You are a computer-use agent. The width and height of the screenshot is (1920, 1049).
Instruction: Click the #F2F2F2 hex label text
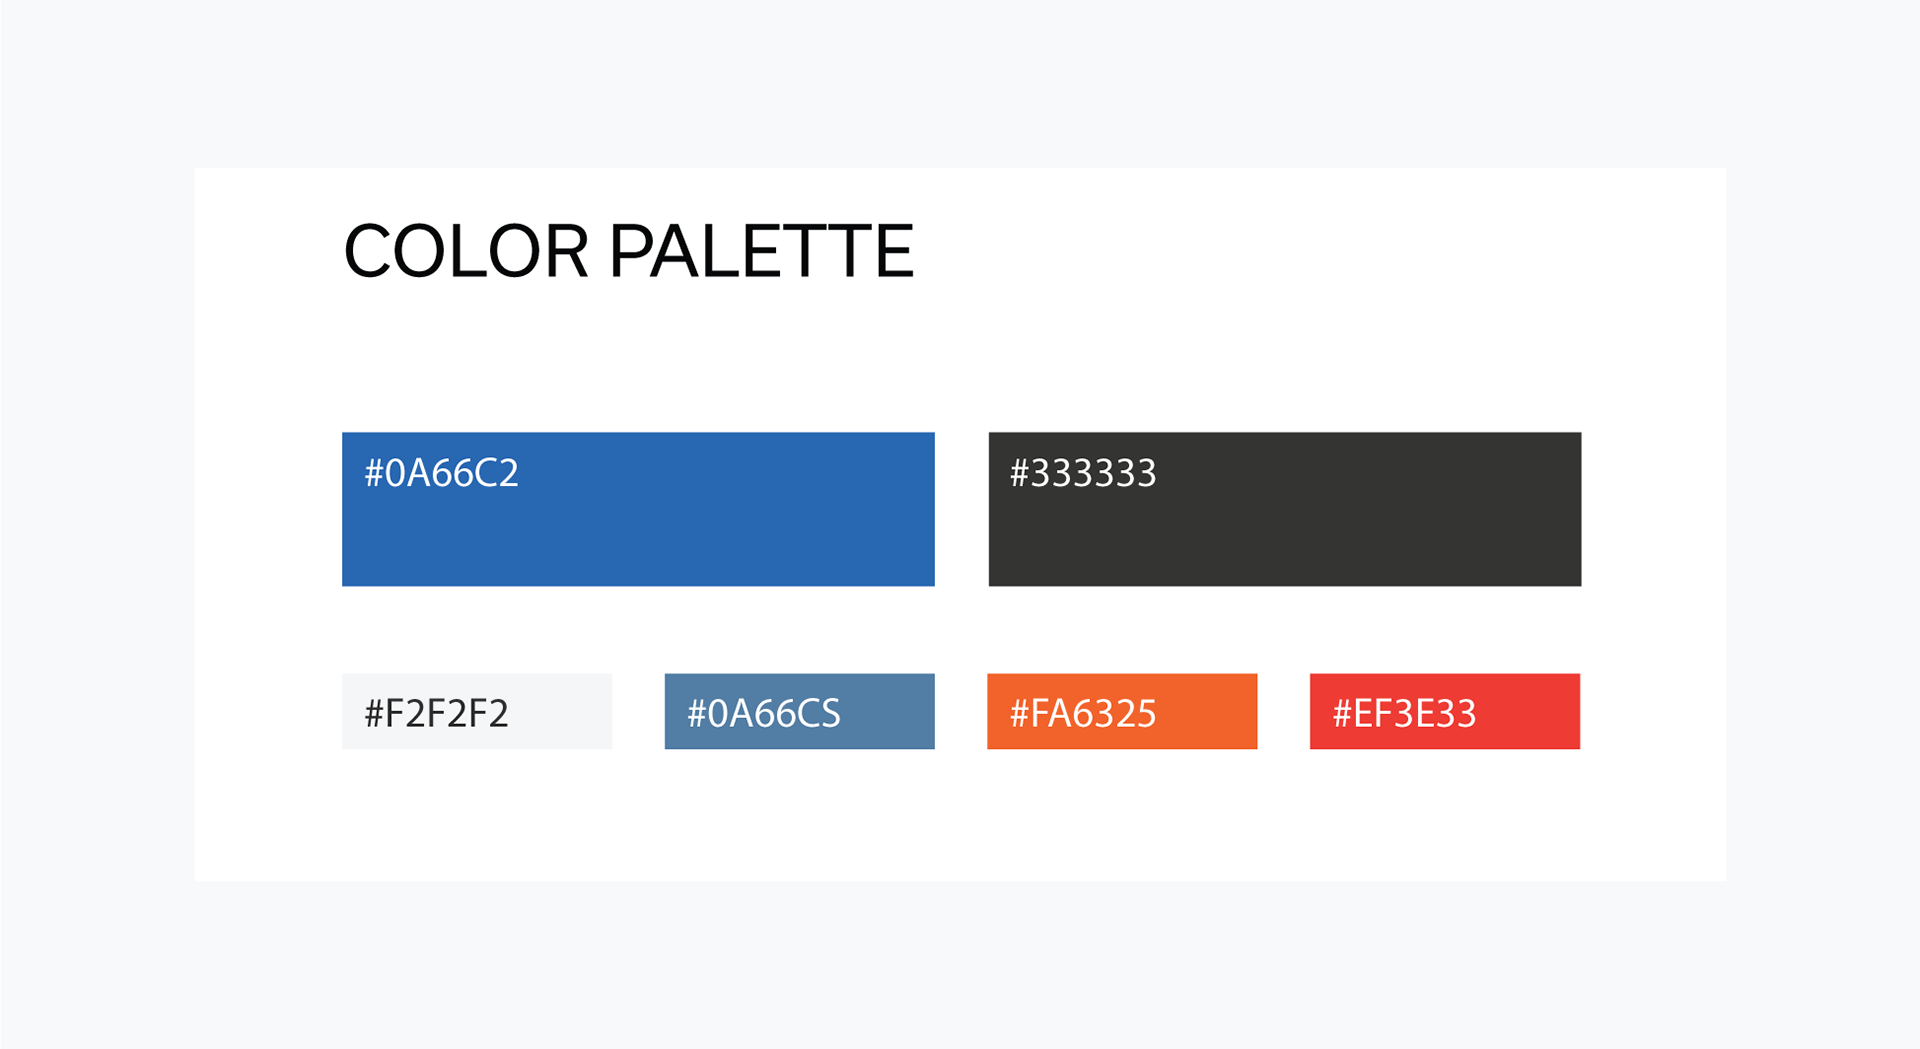pos(437,714)
